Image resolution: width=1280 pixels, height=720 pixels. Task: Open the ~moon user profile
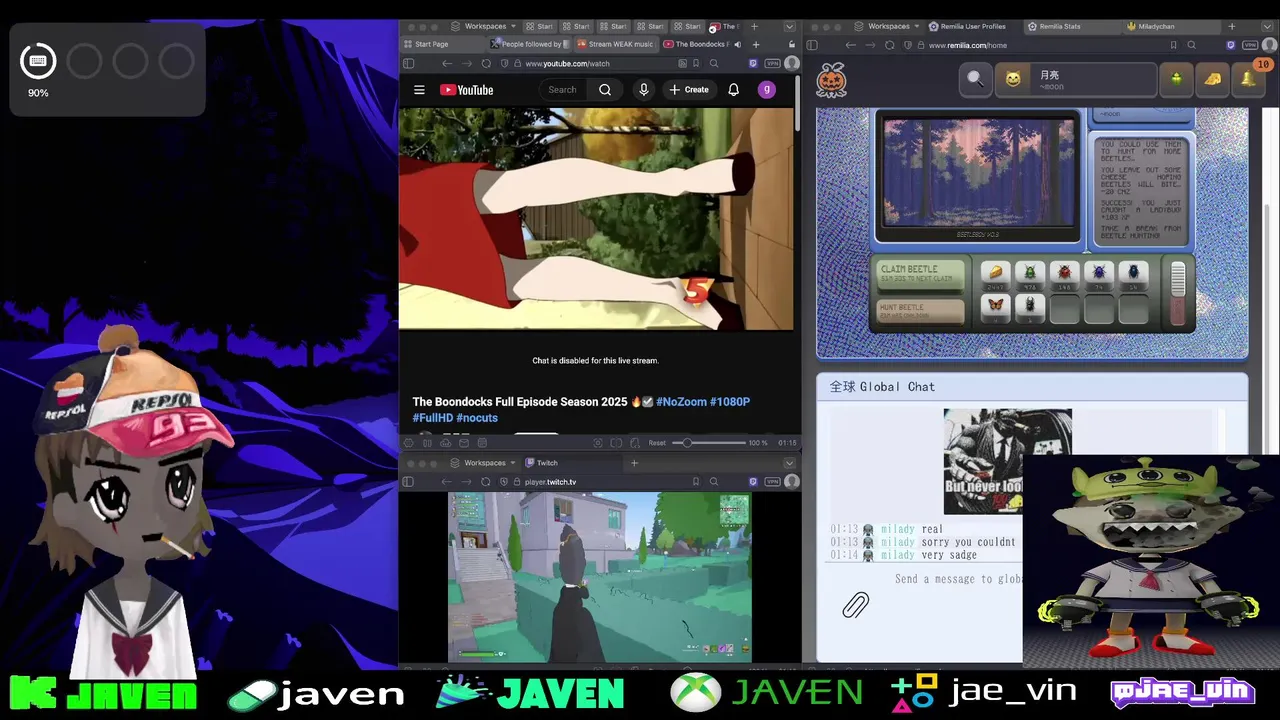coord(1075,79)
